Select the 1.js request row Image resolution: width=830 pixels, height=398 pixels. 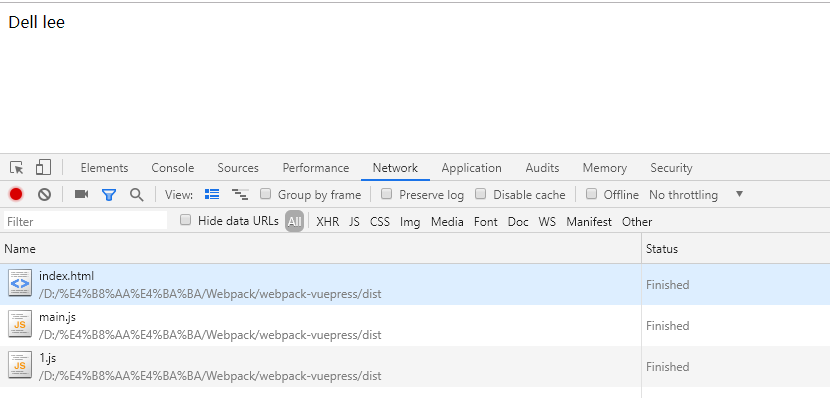[415, 366]
